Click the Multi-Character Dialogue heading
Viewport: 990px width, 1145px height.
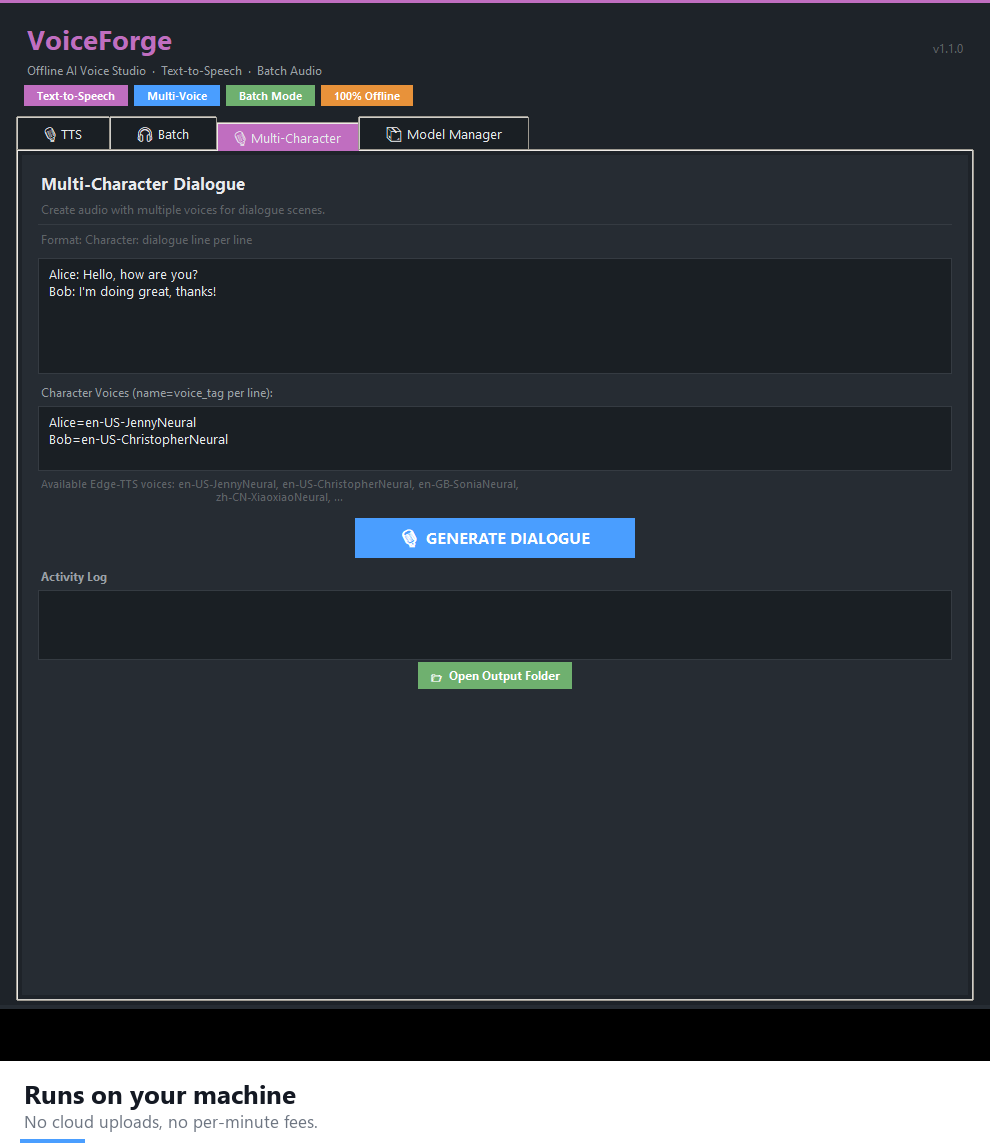[143, 184]
